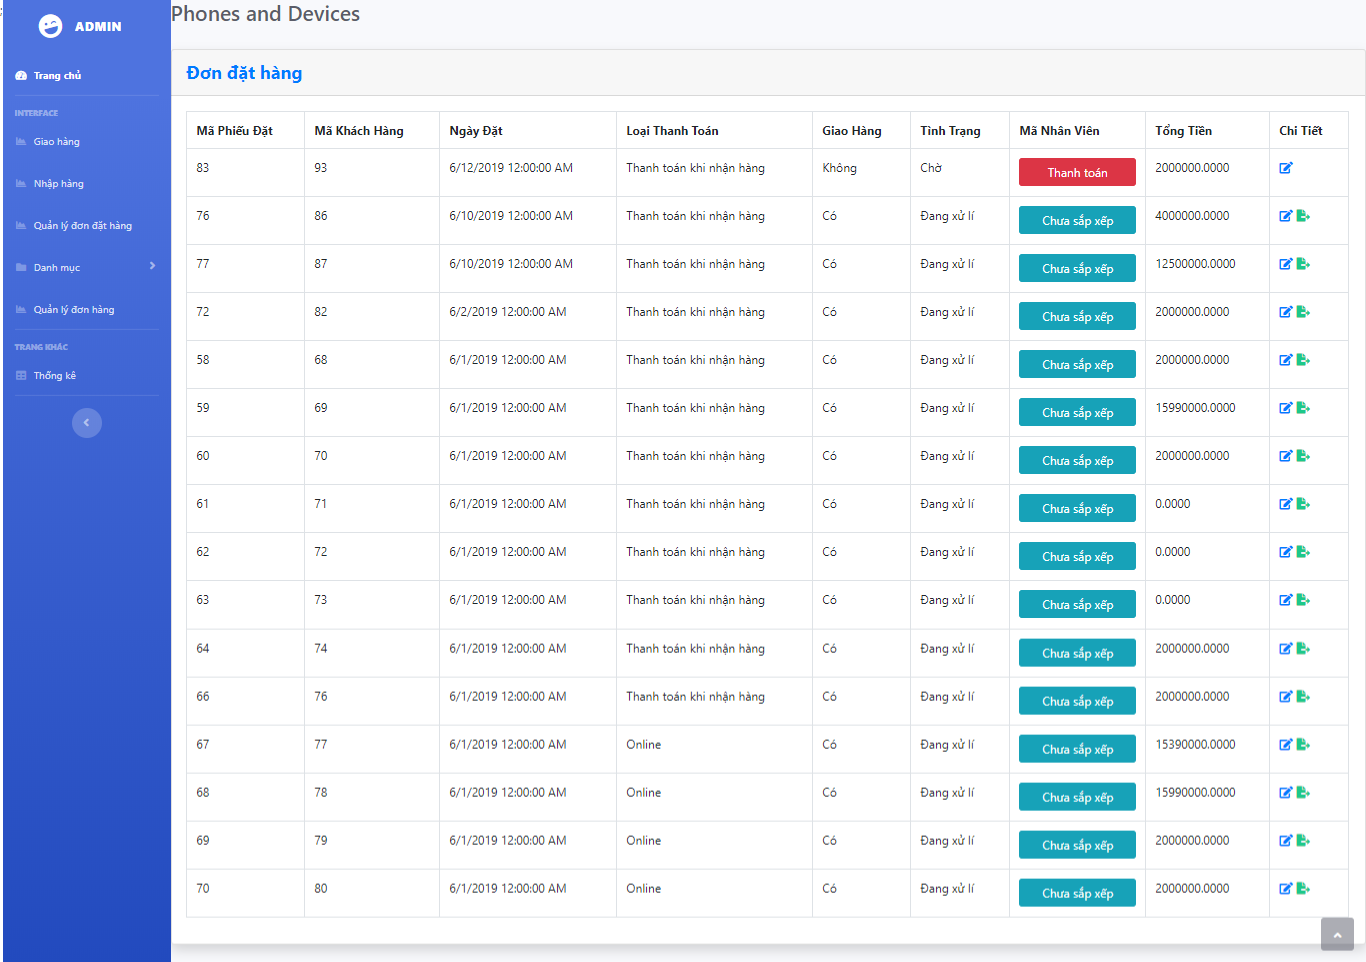
Task: Open edit icon for order 58, customer 68
Action: [1286, 360]
